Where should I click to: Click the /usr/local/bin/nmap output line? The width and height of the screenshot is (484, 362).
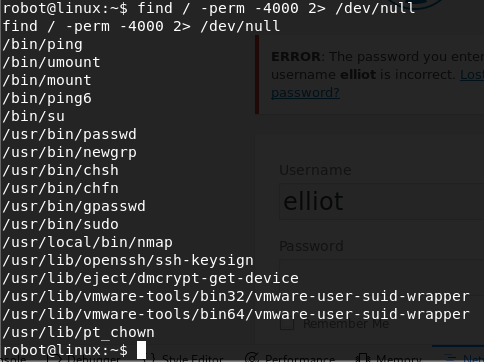click(88, 242)
